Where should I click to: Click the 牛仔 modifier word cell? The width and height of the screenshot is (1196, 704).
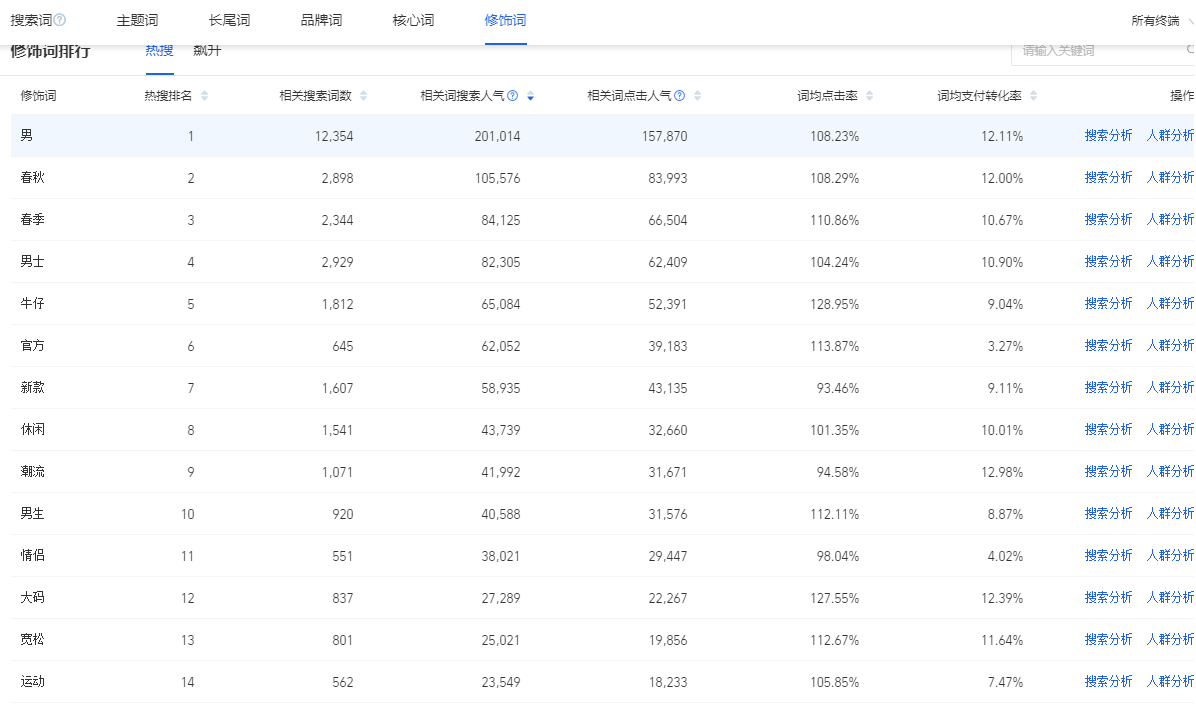(32, 304)
